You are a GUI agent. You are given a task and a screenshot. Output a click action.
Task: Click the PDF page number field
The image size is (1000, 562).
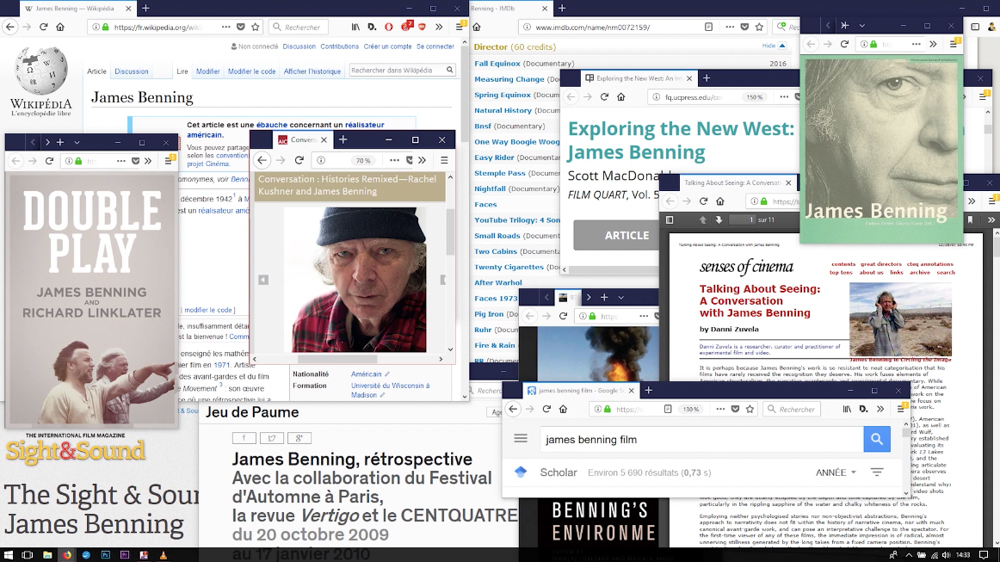(x=740, y=219)
